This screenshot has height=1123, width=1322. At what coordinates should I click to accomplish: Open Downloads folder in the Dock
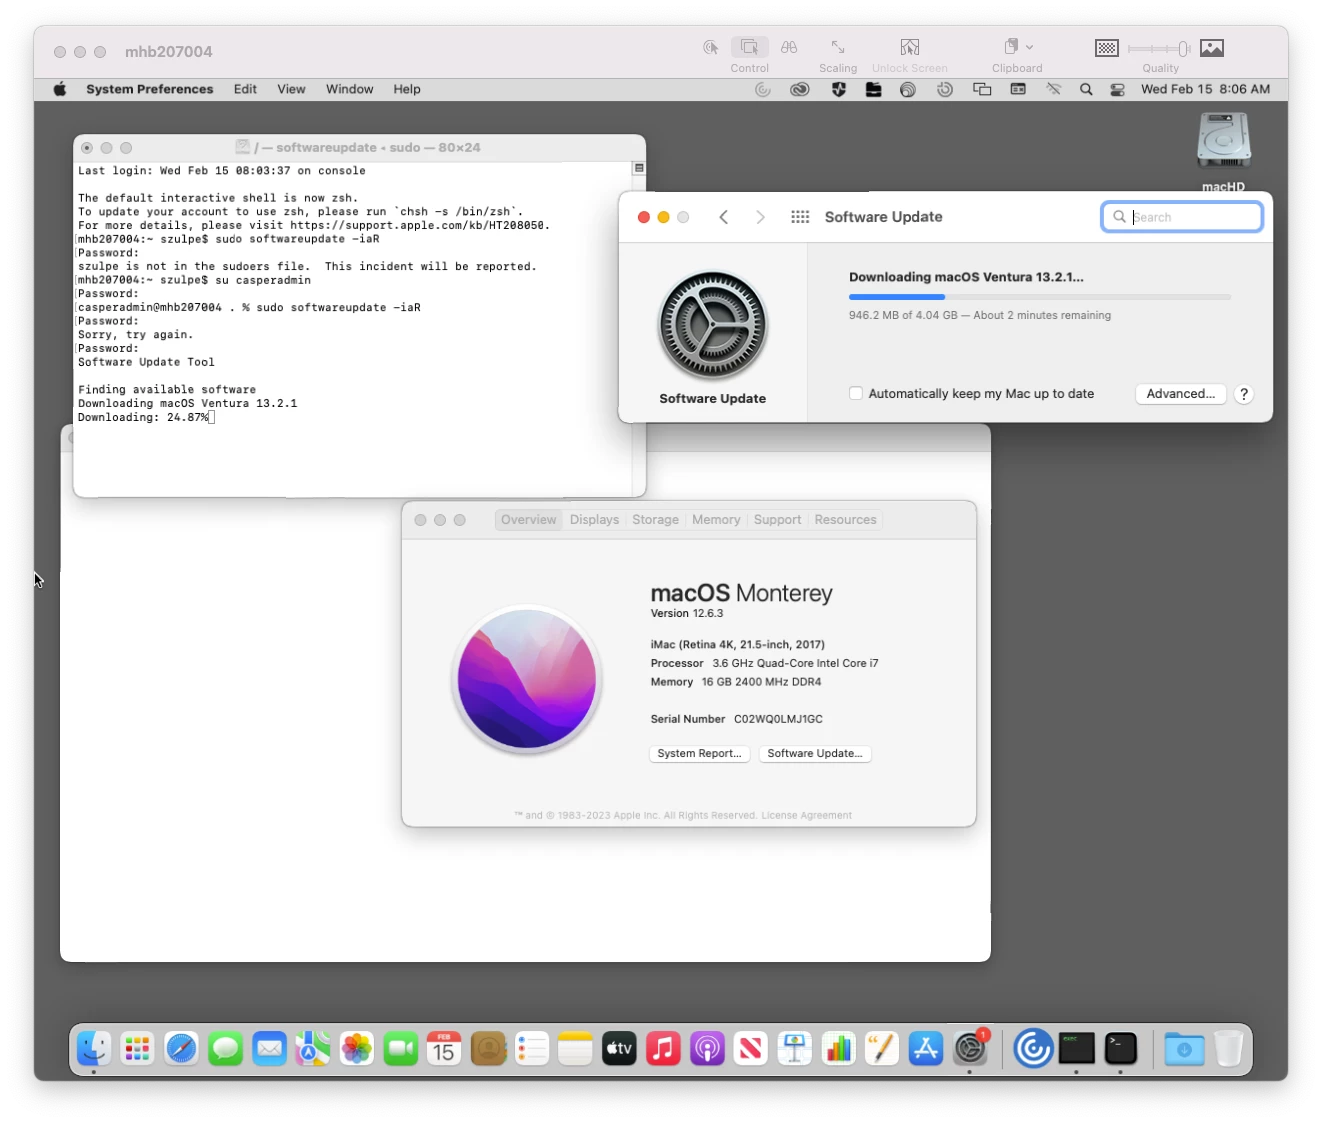(x=1184, y=1048)
